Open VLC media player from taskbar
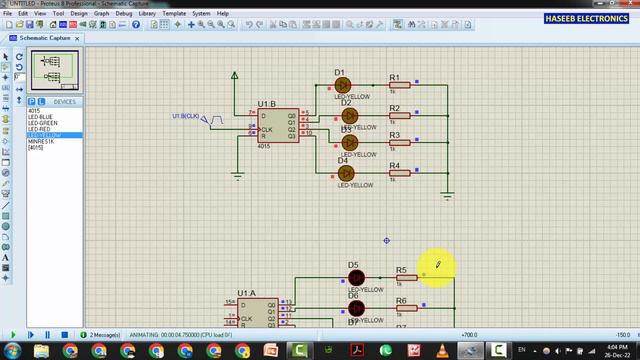 pos(442,351)
